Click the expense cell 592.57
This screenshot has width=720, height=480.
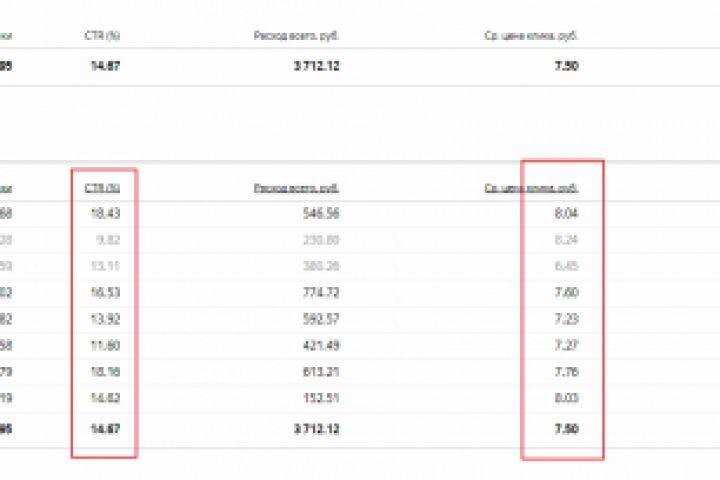pyautogui.click(x=320, y=318)
